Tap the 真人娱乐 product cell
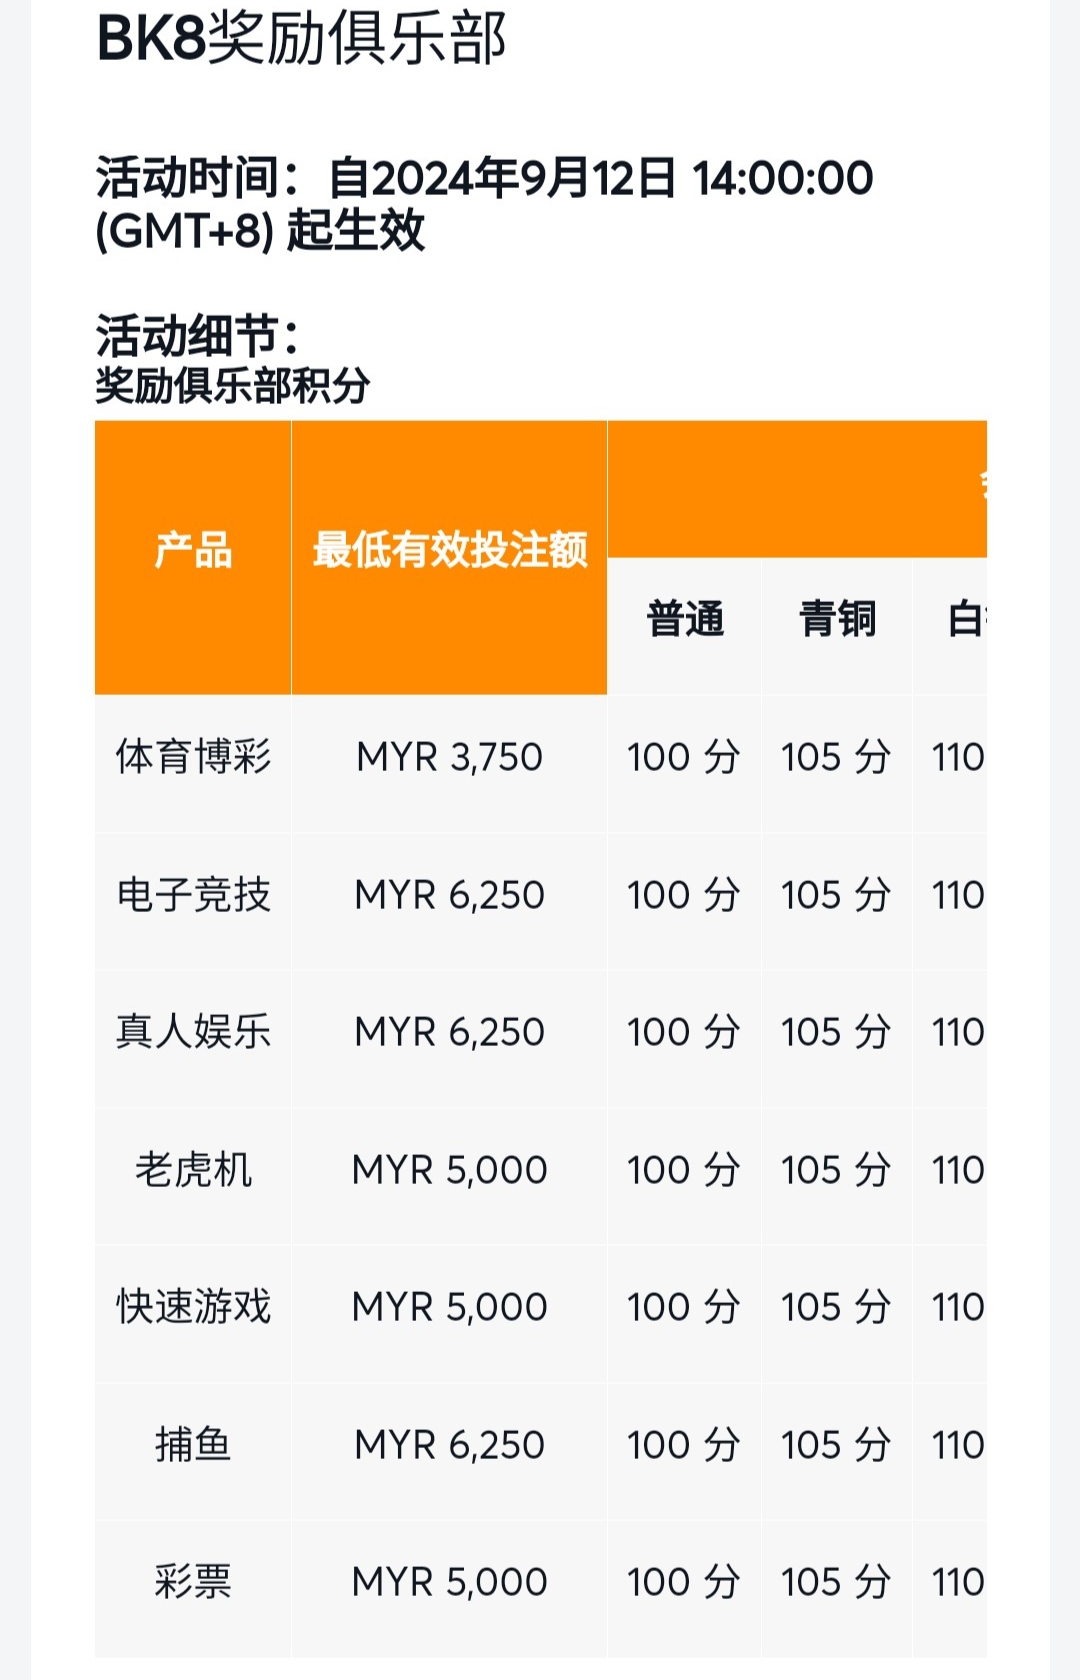Viewport: 1080px width, 1680px height. coord(193,1032)
